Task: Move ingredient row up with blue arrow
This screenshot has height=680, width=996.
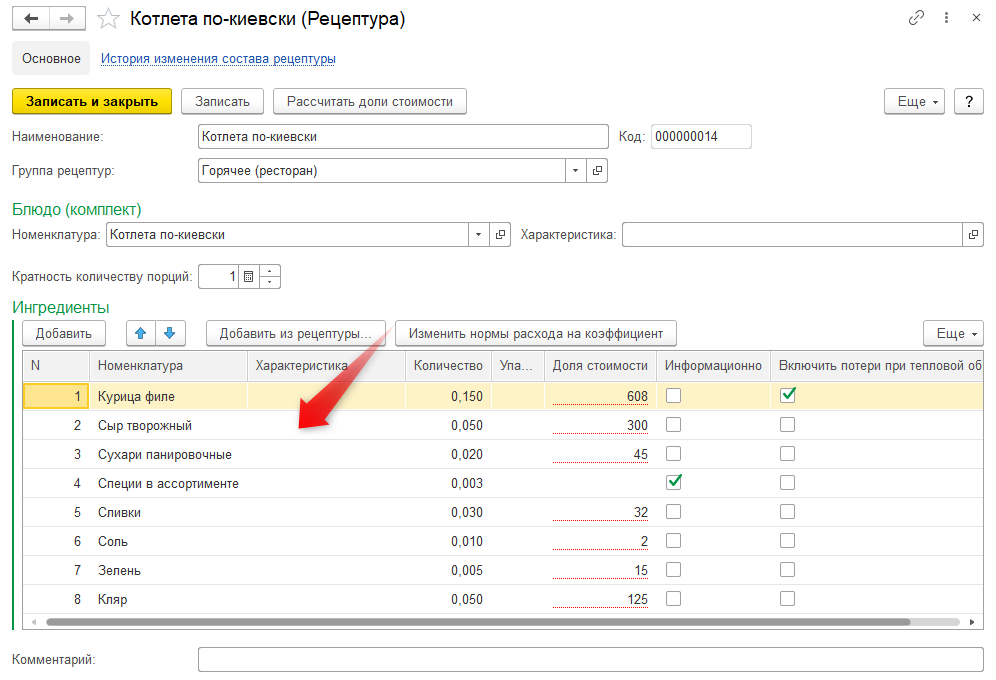Action: [140, 333]
